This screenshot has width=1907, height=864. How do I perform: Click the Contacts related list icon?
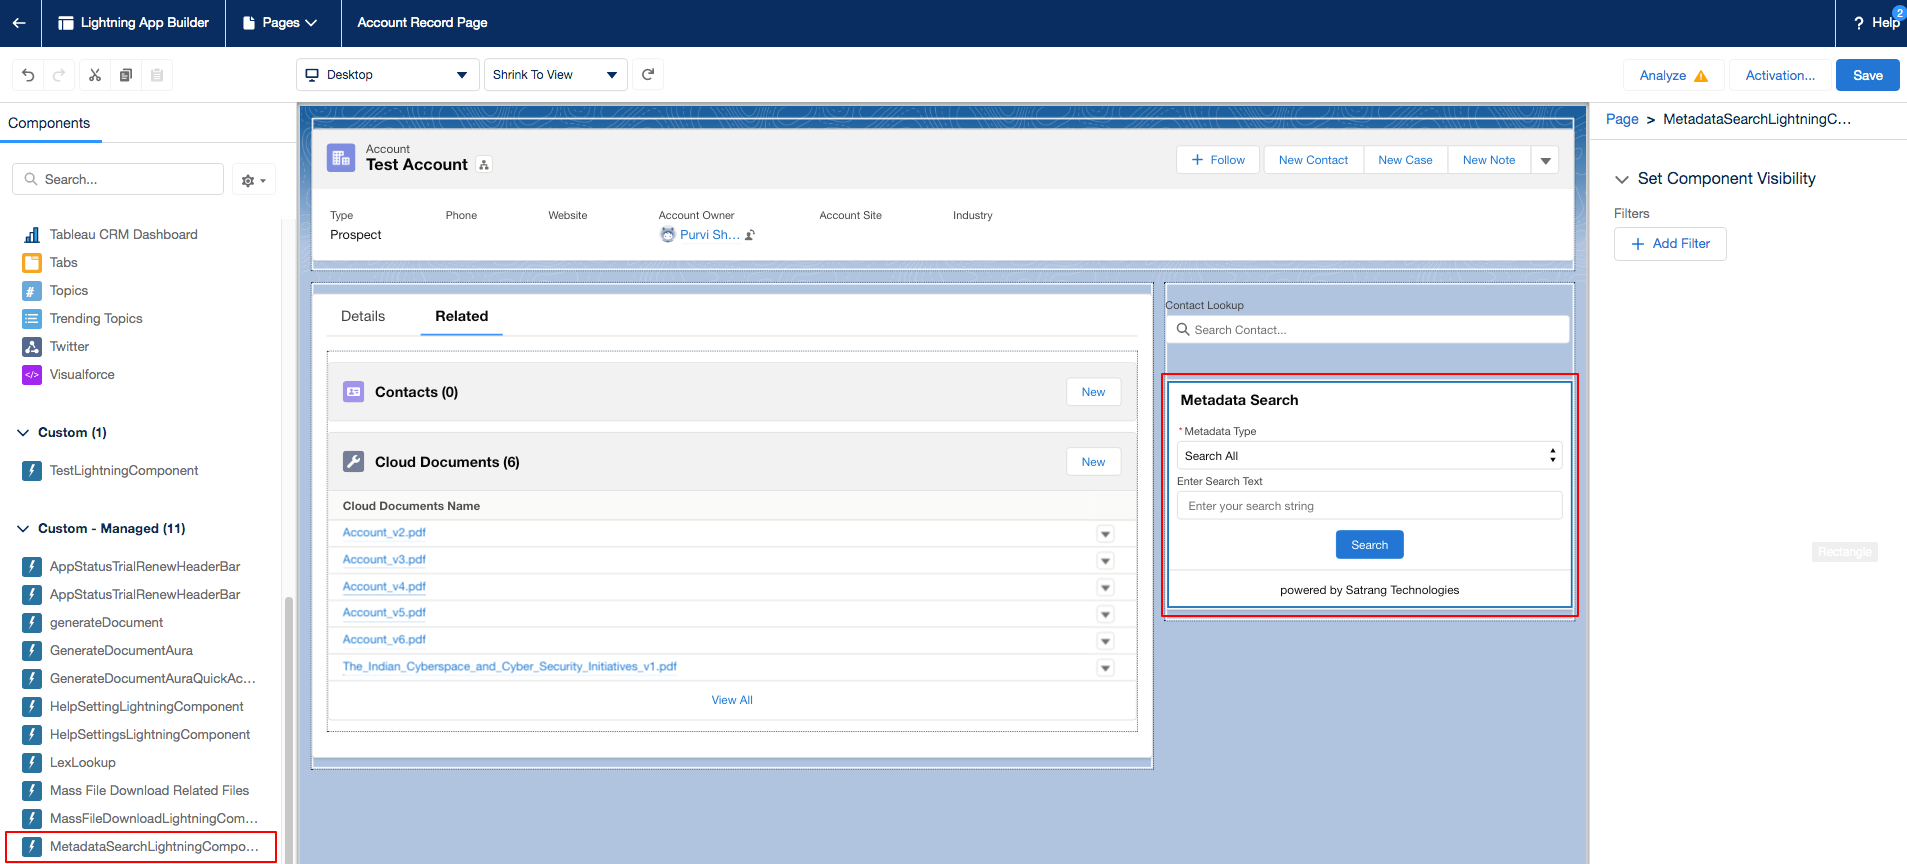(x=353, y=392)
